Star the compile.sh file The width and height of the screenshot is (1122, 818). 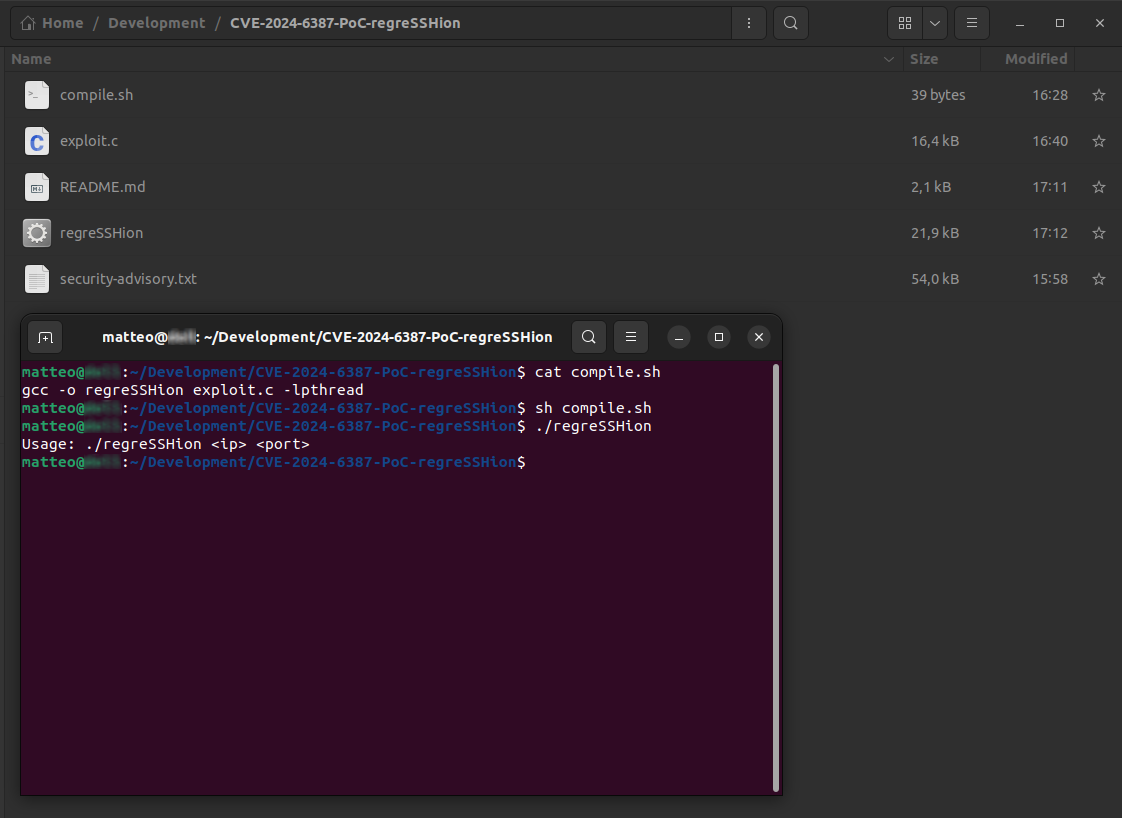pos(1099,95)
